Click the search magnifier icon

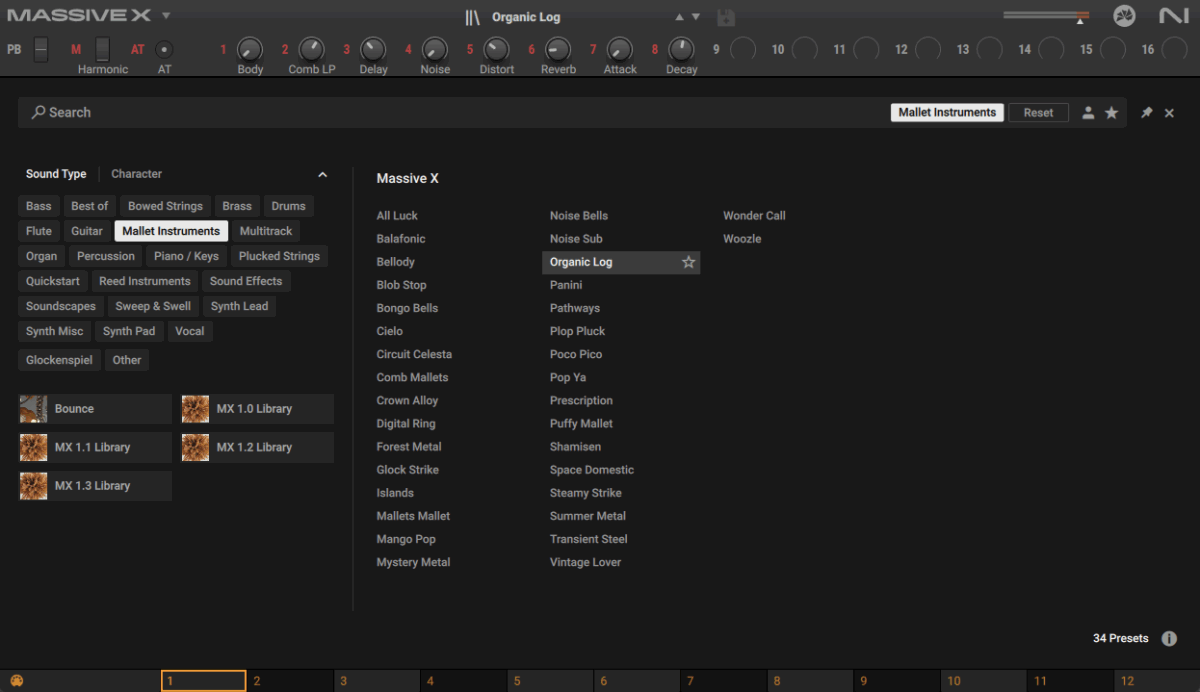[38, 112]
